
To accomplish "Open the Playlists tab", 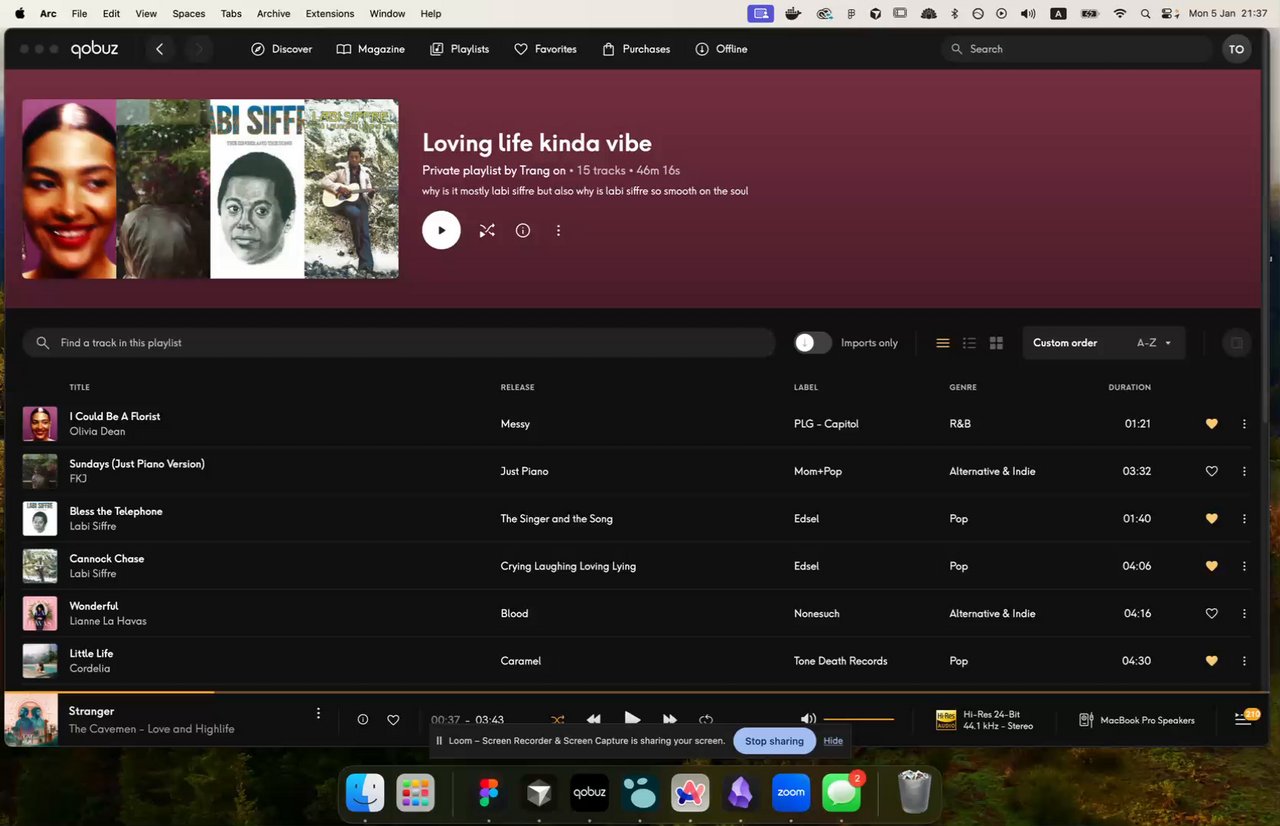I will [459, 49].
